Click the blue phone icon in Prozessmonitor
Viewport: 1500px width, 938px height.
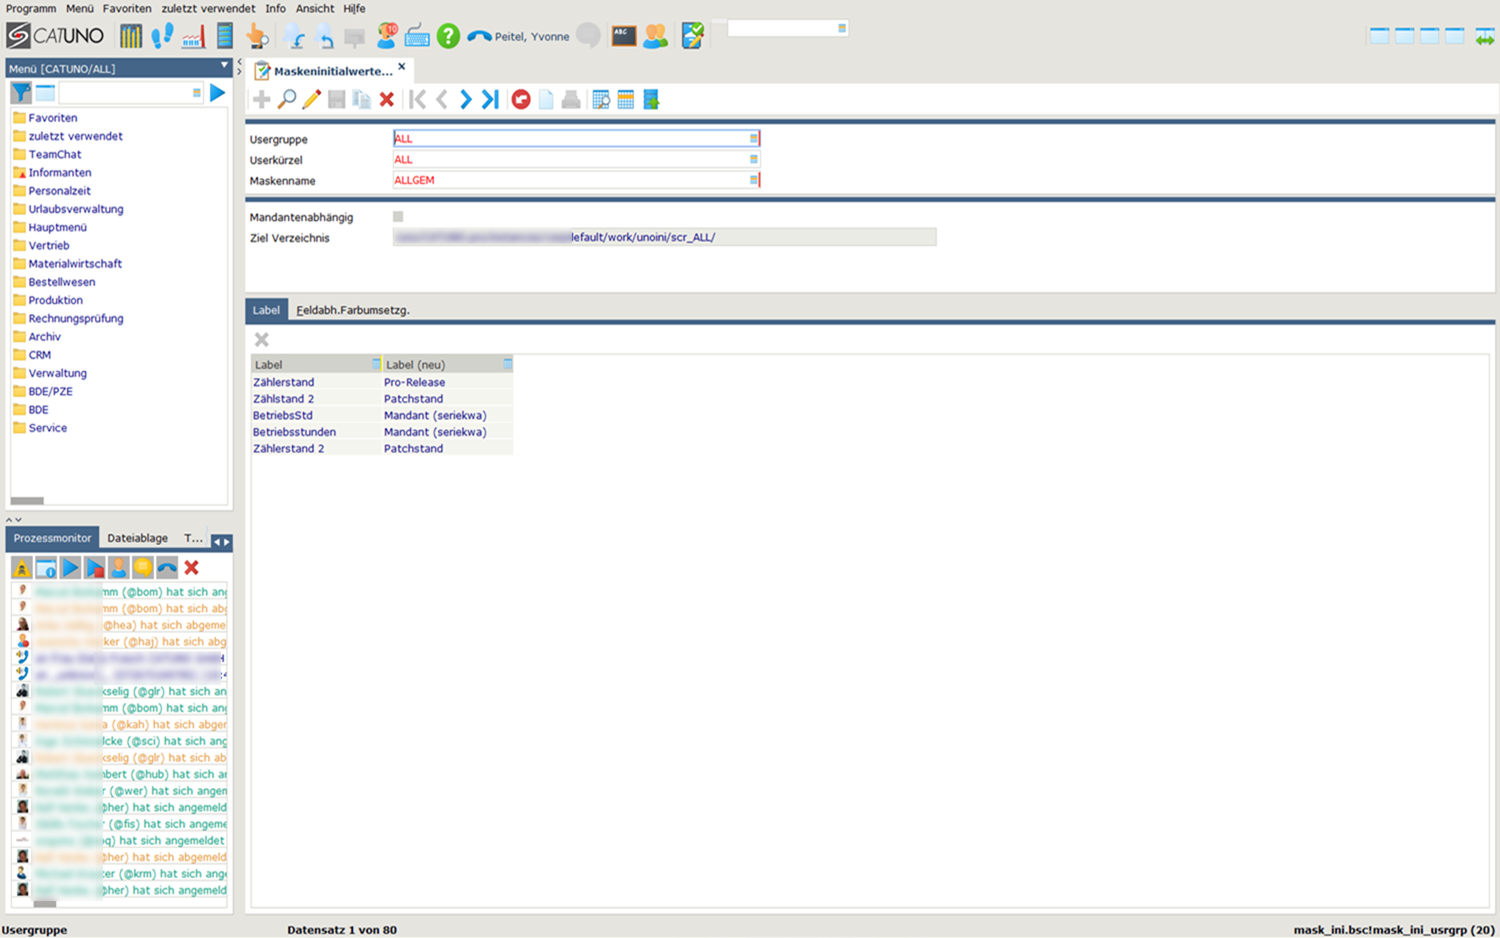167,568
